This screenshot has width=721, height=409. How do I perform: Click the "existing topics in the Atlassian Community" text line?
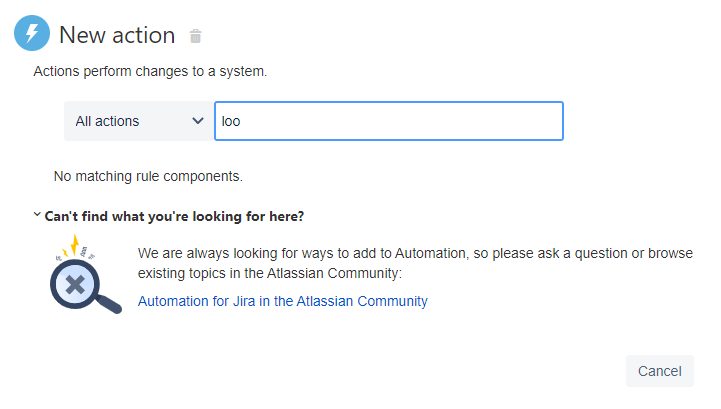pyautogui.click(x=270, y=273)
